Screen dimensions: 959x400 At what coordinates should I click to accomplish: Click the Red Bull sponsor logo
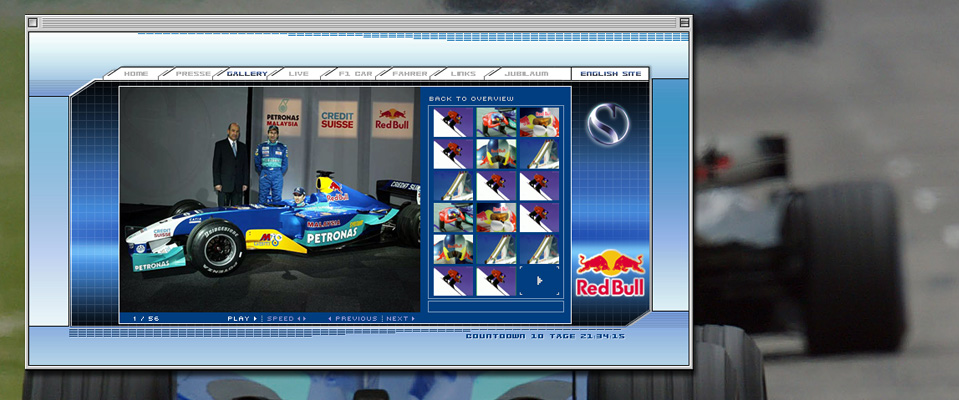click(x=610, y=273)
